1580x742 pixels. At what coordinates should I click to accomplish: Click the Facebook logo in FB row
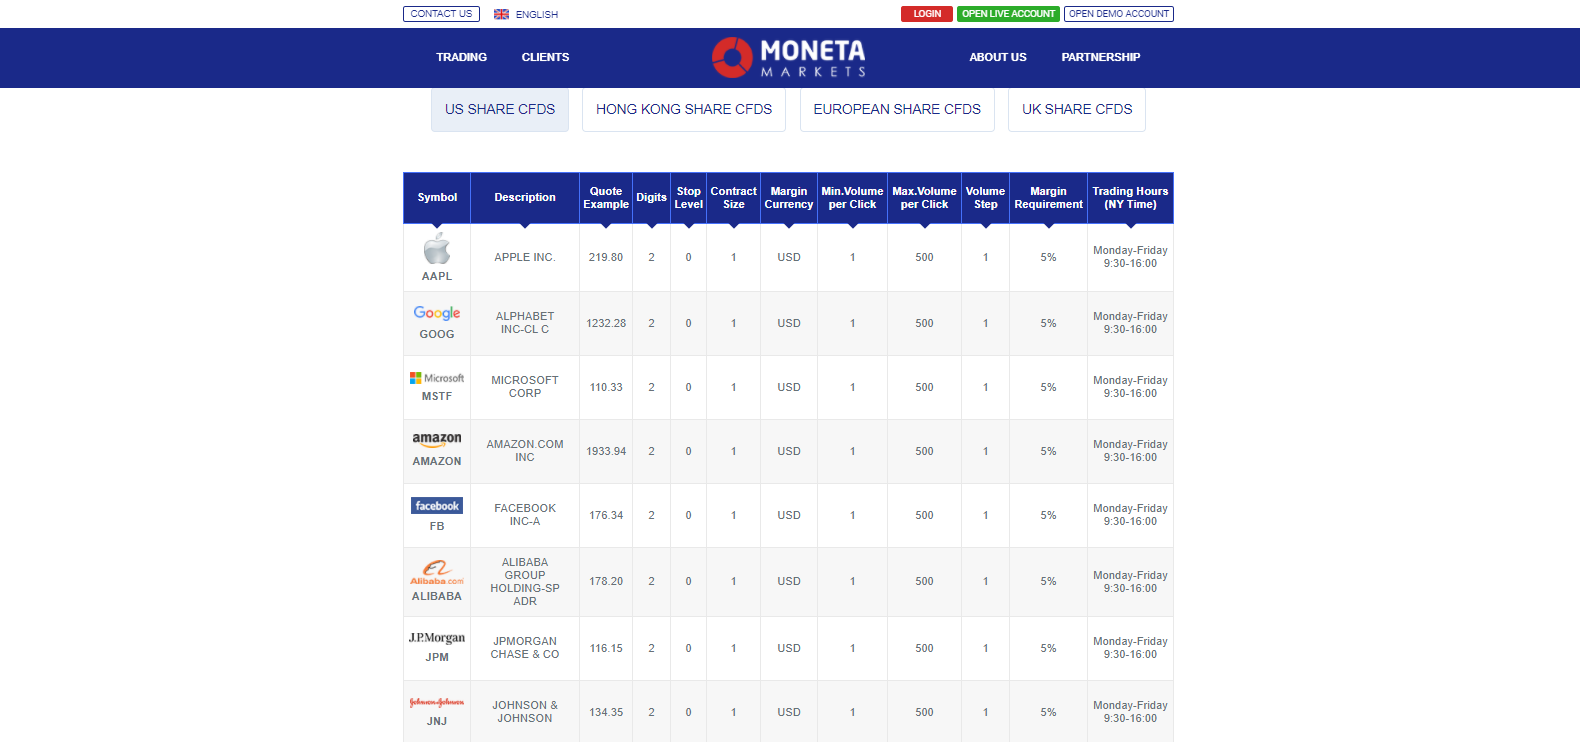point(437,506)
